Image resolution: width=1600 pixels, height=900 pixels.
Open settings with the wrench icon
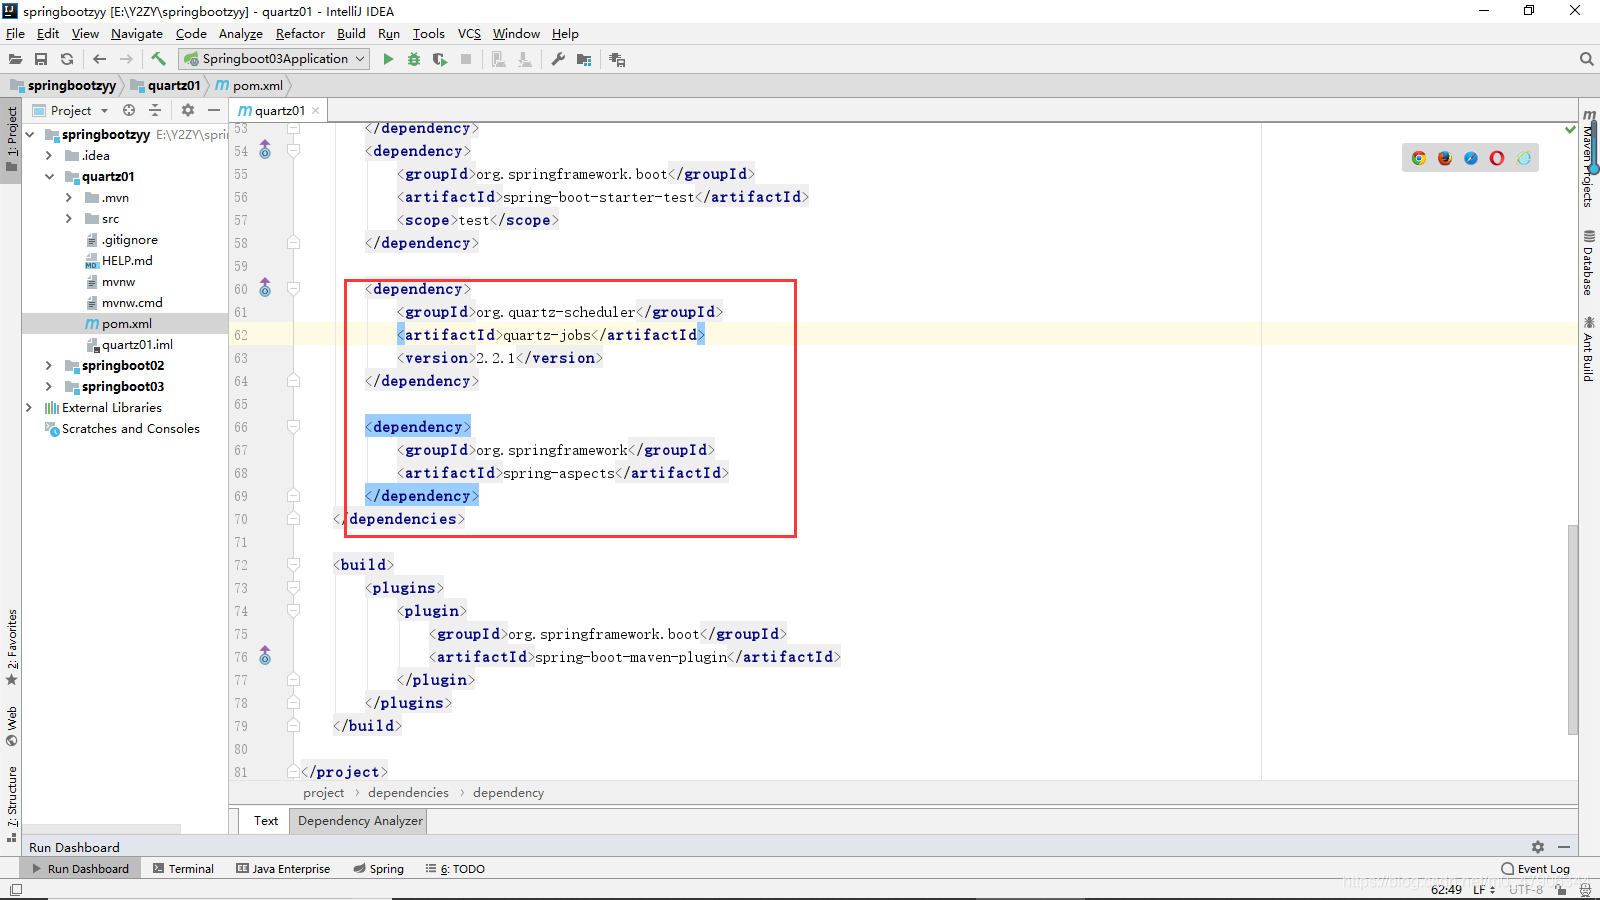click(558, 59)
